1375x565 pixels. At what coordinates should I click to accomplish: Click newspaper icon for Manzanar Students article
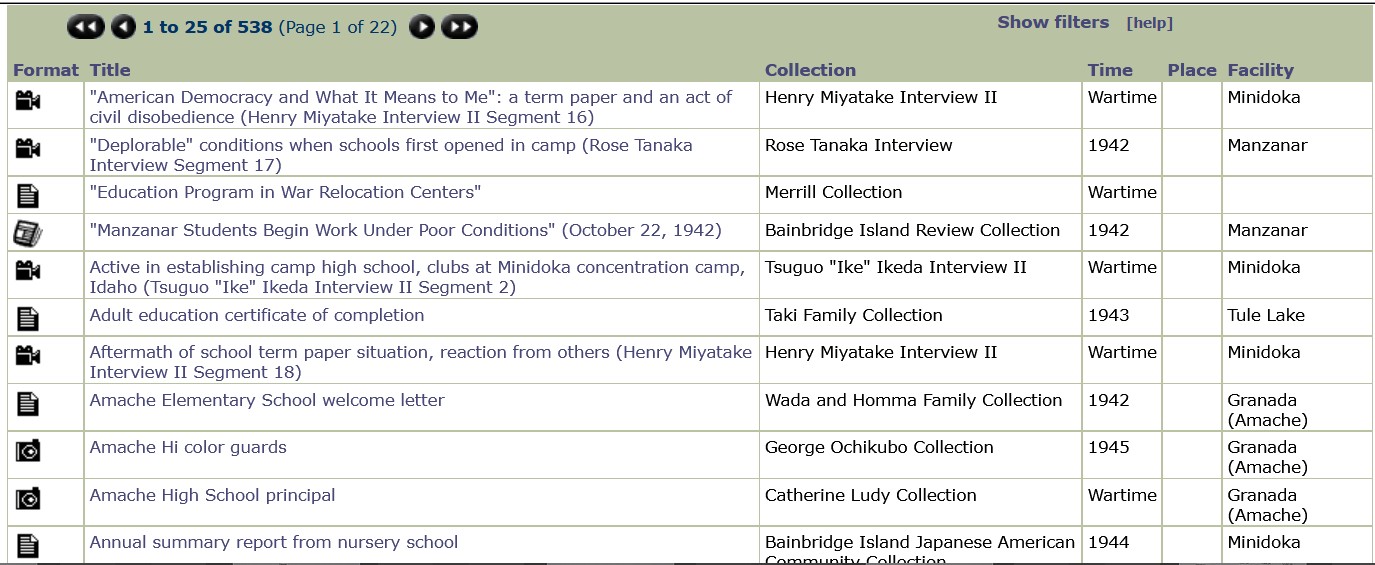point(28,233)
